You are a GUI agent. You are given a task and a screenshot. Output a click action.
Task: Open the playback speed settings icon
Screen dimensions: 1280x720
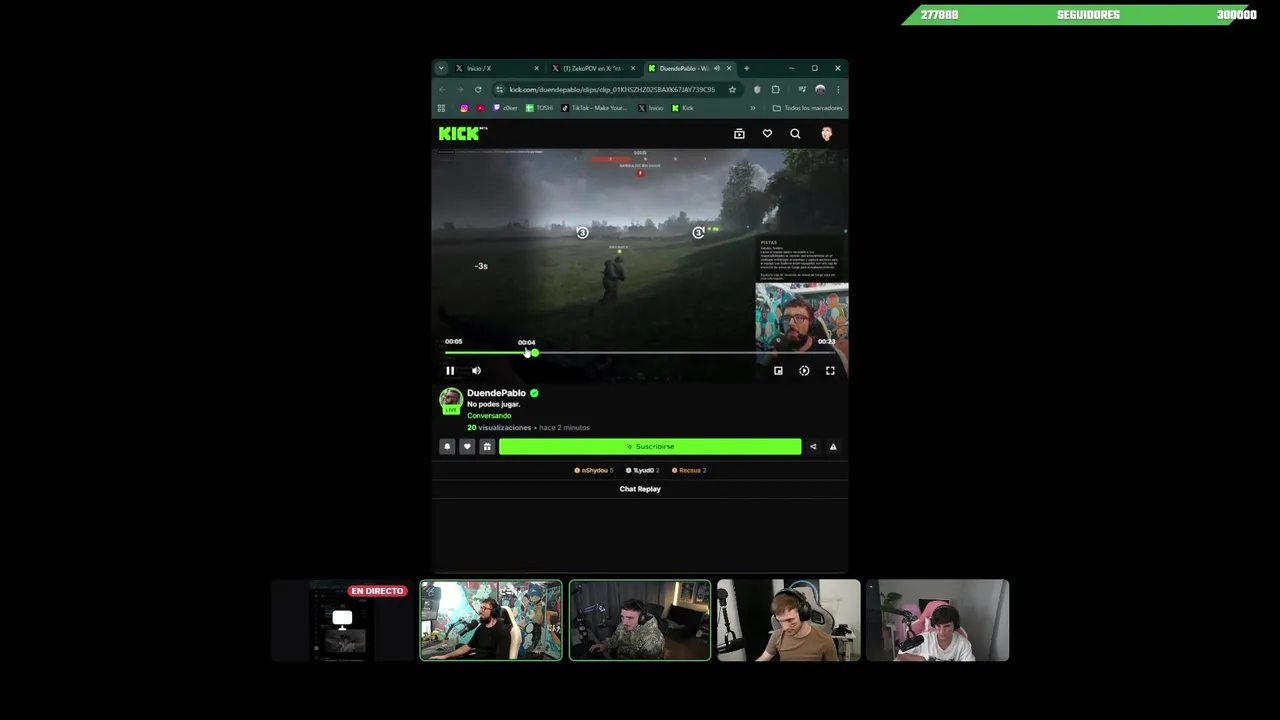tap(804, 371)
